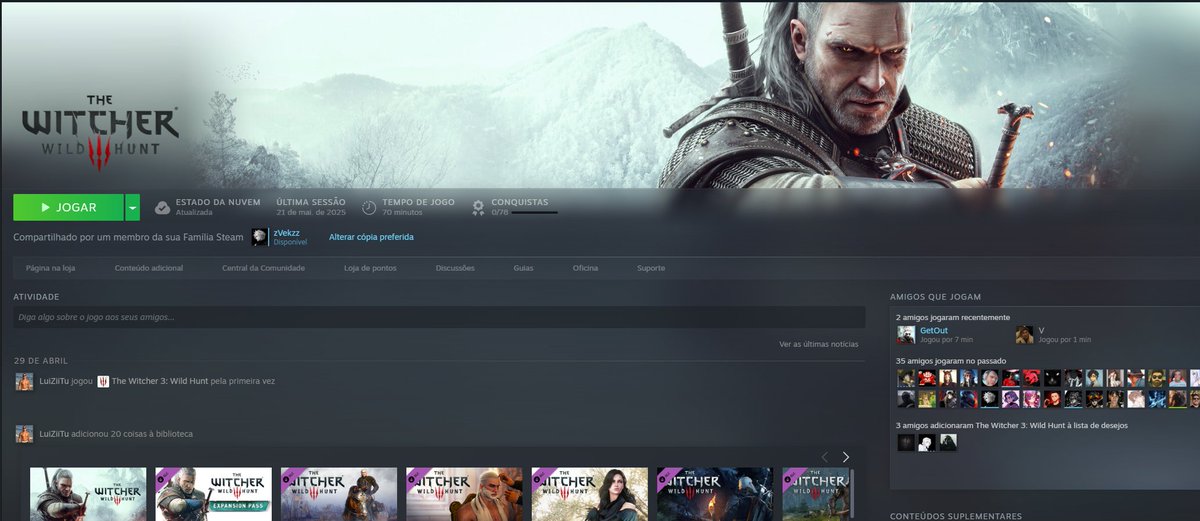The height and width of the screenshot is (521, 1200).
Task: Click the 'Diga algo sobre o jogo' input field
Action: pyautogui.click(x=439, y=317)
